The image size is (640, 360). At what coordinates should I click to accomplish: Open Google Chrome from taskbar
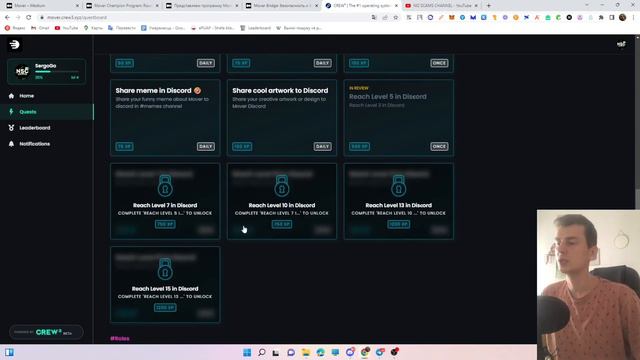[x=365, y=352]
